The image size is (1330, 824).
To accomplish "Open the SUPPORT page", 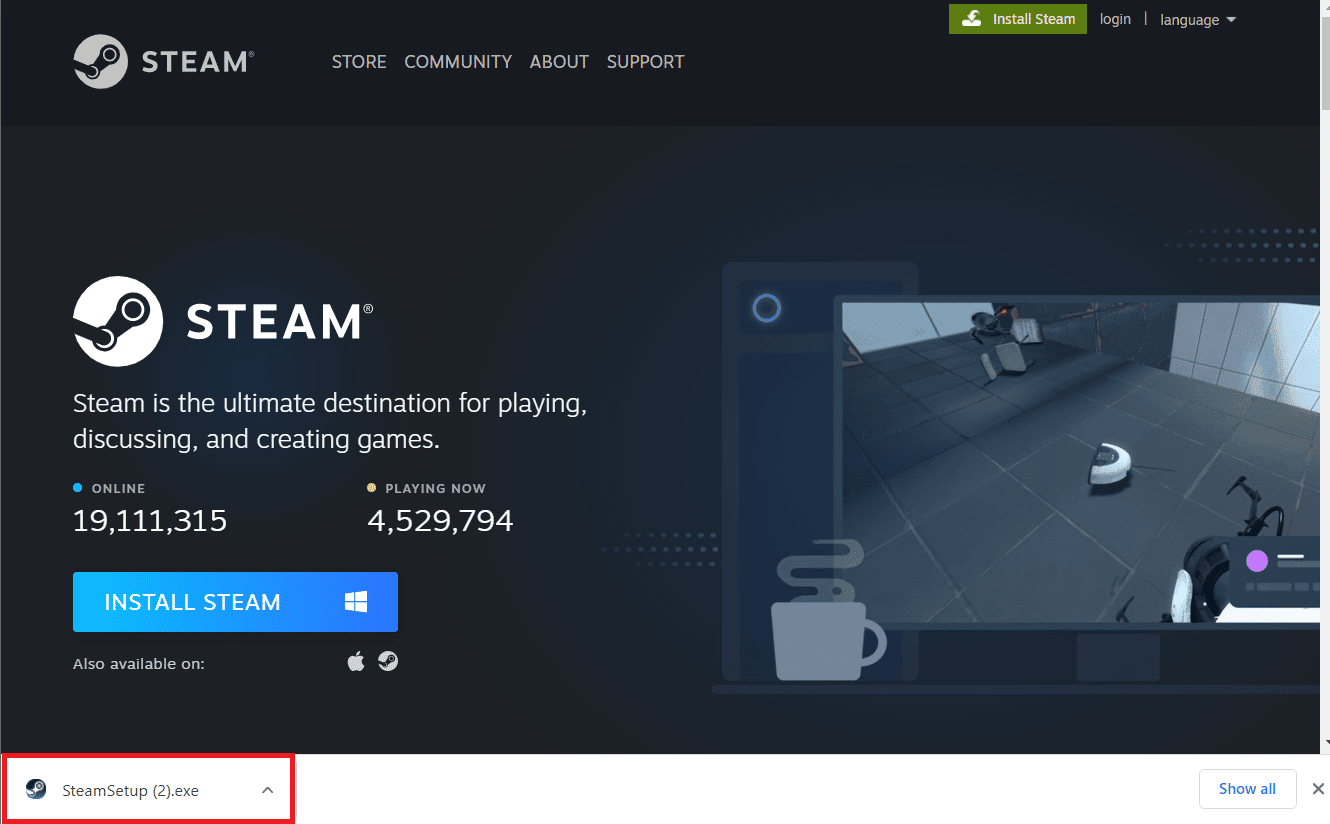I will coord(645,62).
